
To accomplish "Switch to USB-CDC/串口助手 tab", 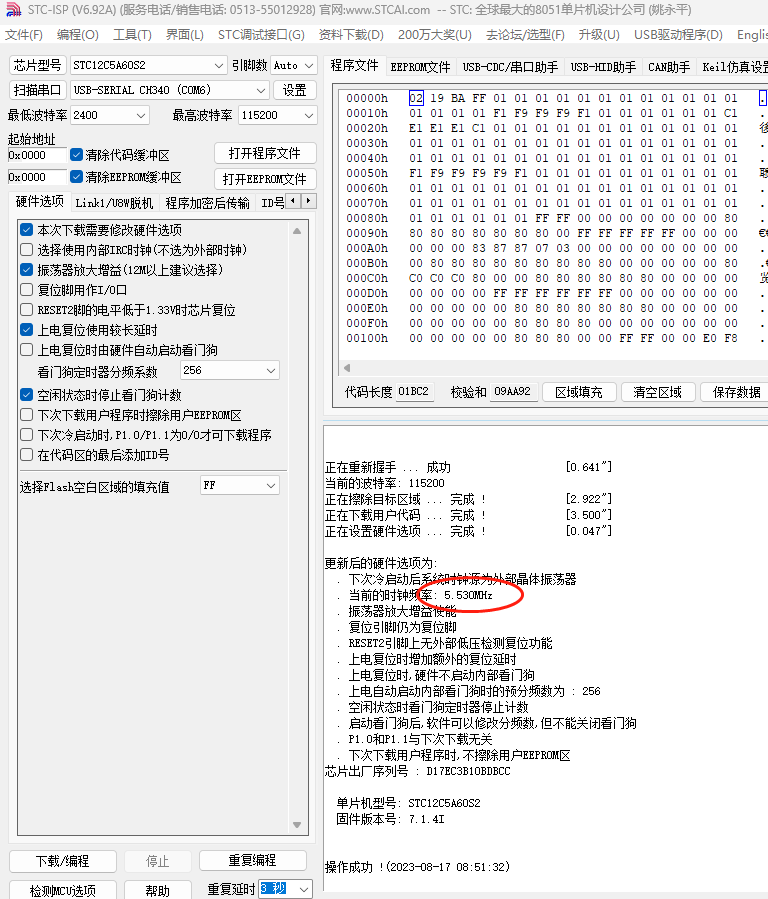I will tap(510, 67).
